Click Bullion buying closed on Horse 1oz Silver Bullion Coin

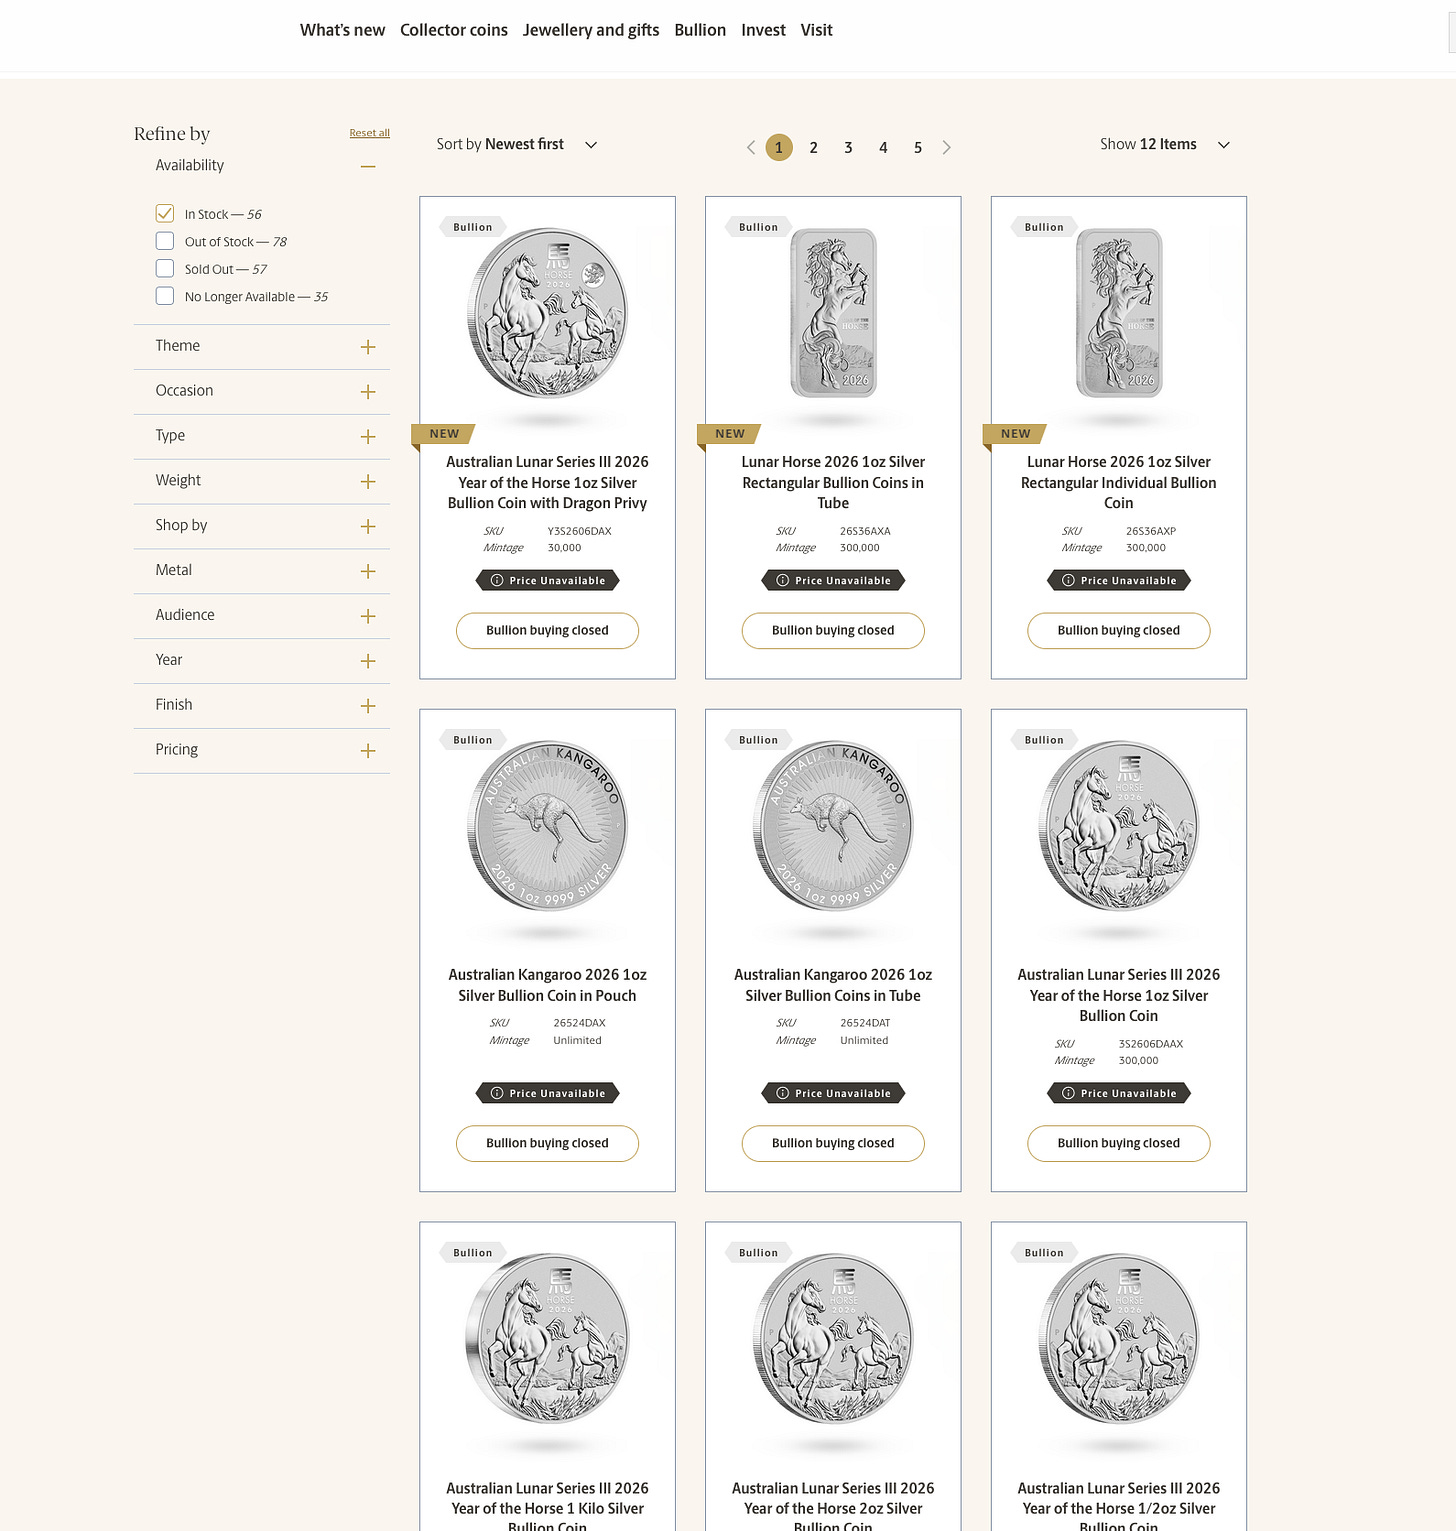tap(1119, 1144)
